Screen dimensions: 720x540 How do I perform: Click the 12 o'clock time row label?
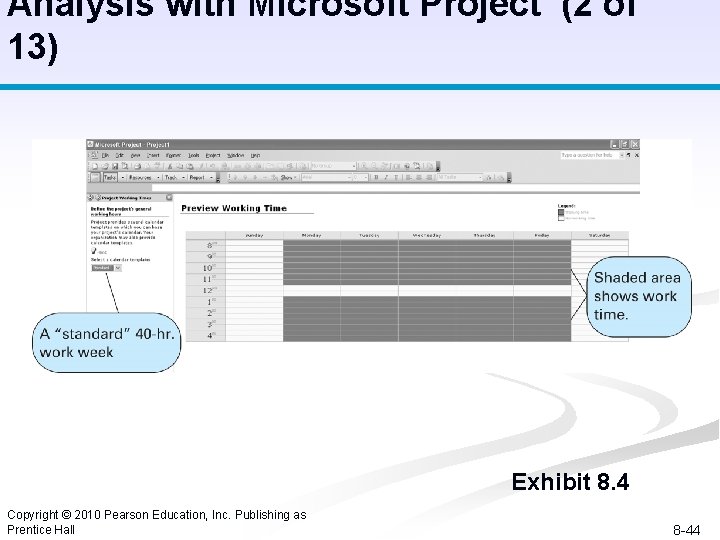pyautogui.click(x=210, y=290)
